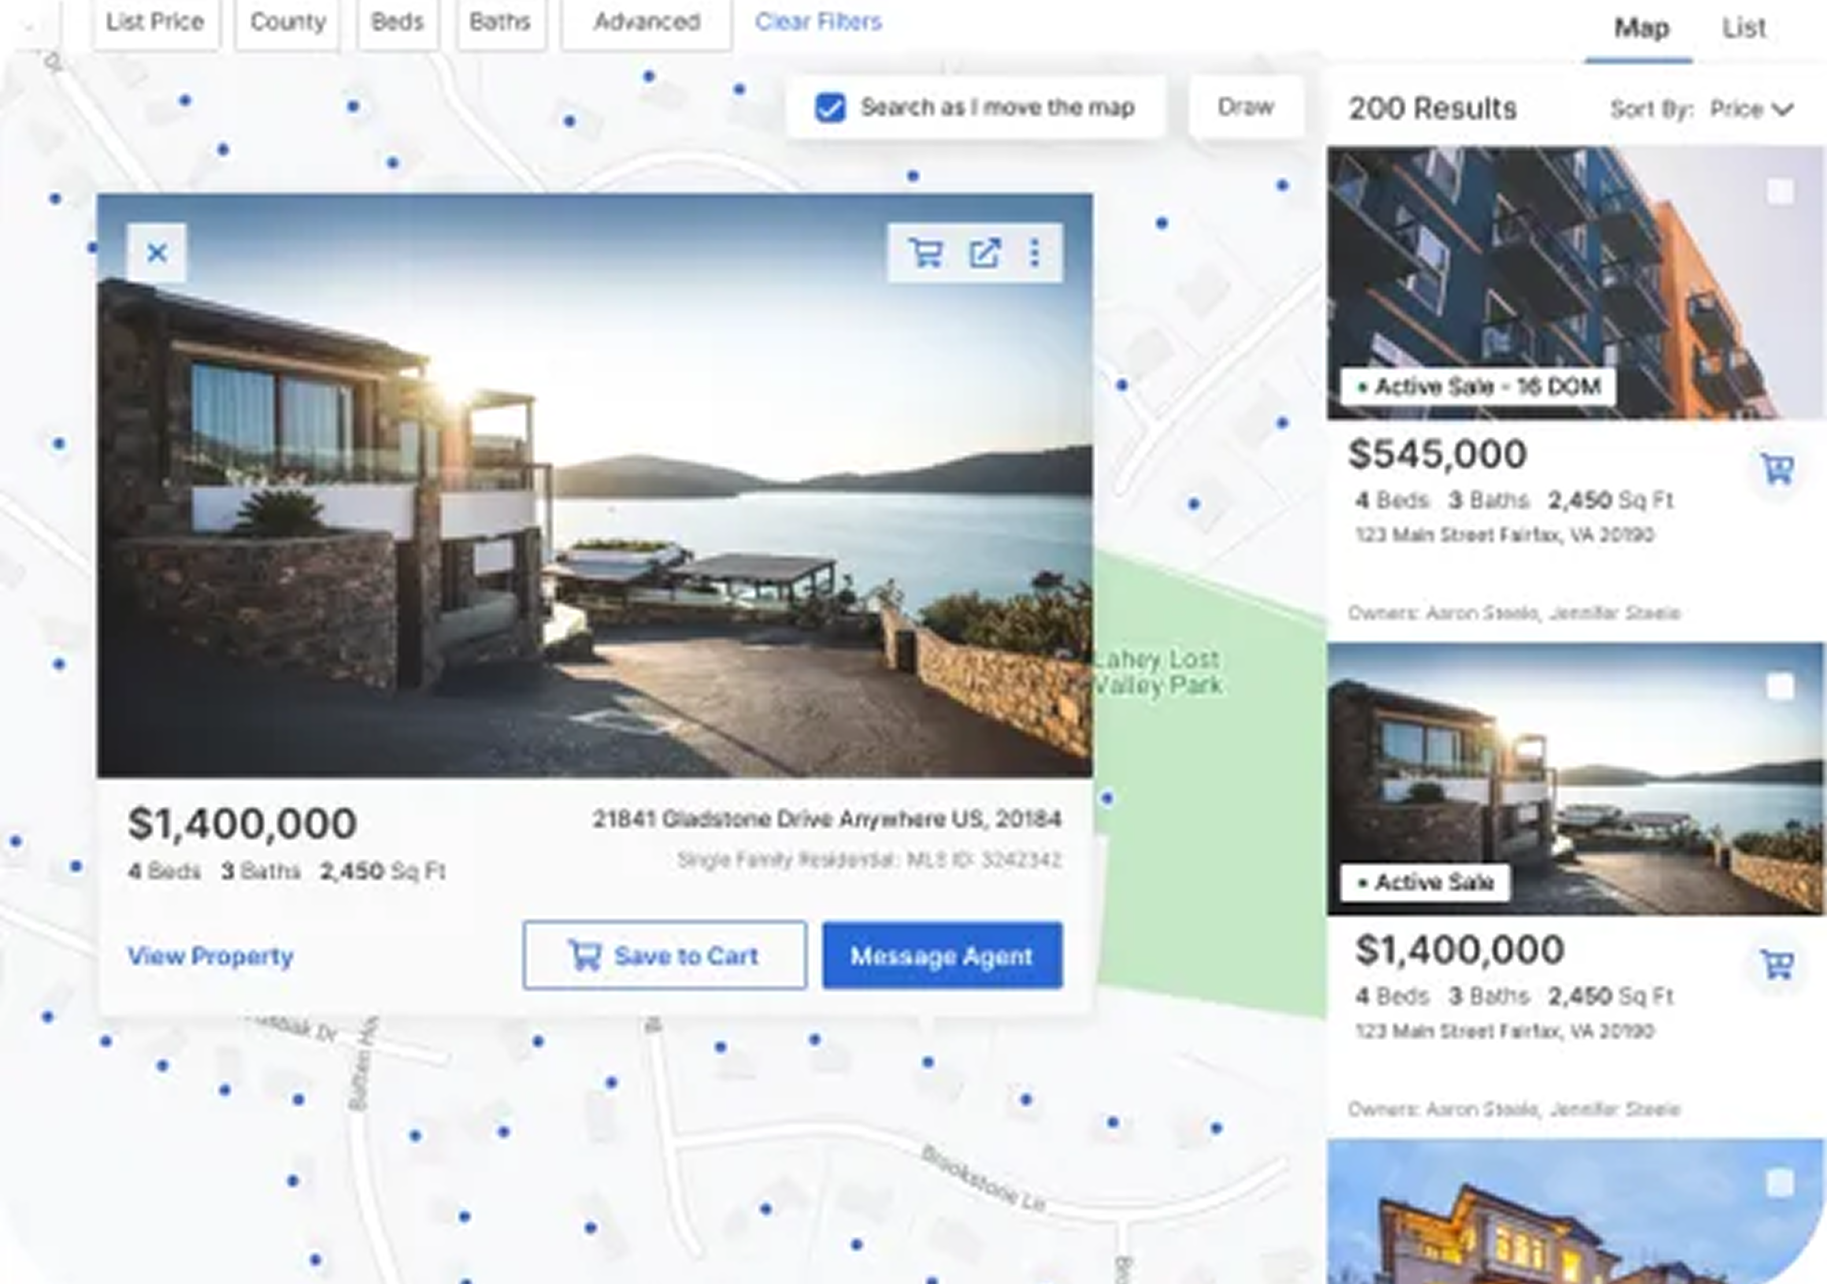Screen dimensions: 1827x1284
Task: Click the '200 Results' heading
Action: click(x=1432, y=108)
